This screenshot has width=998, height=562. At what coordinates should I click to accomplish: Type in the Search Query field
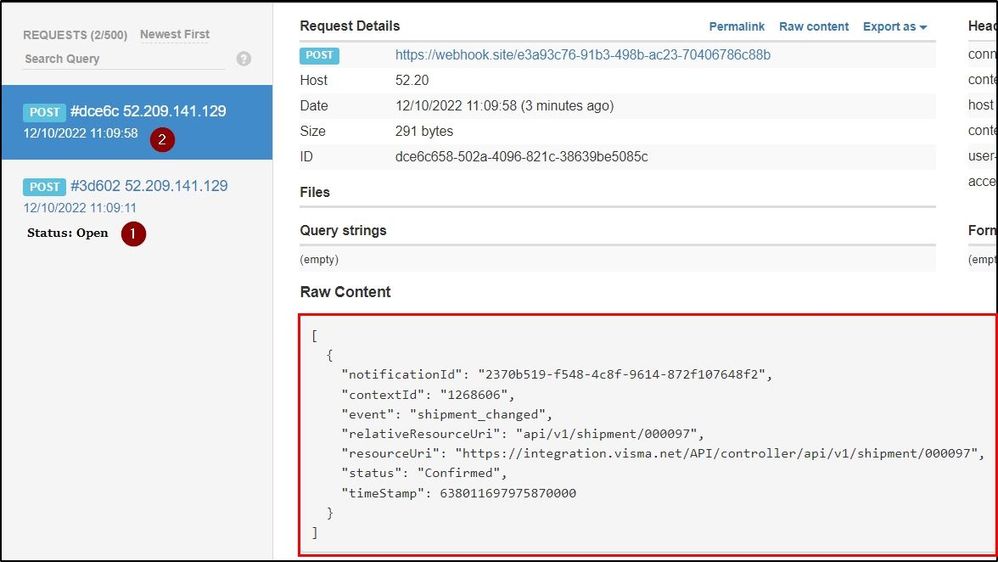124,59
